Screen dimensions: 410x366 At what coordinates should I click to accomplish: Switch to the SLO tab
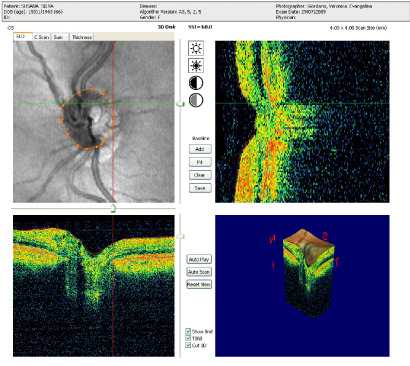[x=23, y=37]
